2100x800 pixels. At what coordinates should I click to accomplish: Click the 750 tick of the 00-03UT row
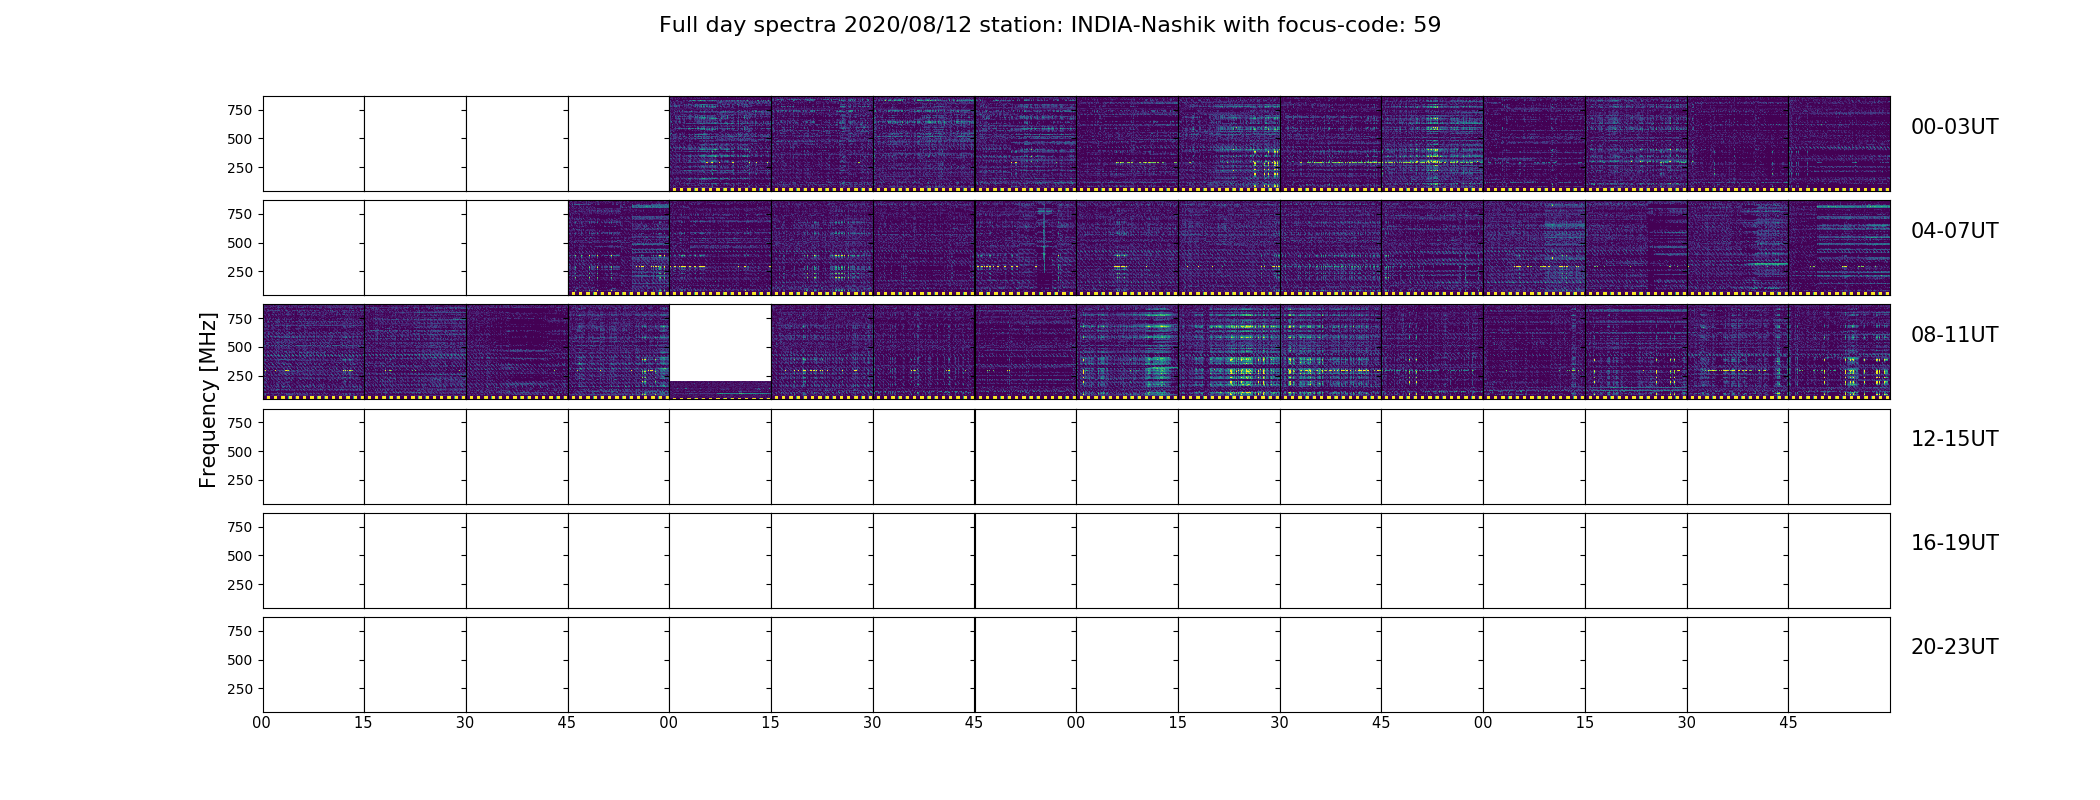pyautogui.click(x=240, y=110)
